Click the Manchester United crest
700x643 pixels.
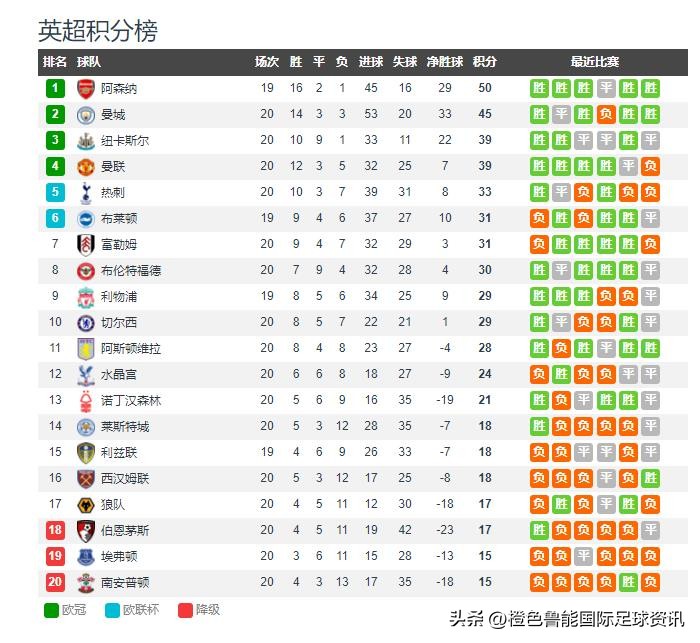(x=85, y=166)
